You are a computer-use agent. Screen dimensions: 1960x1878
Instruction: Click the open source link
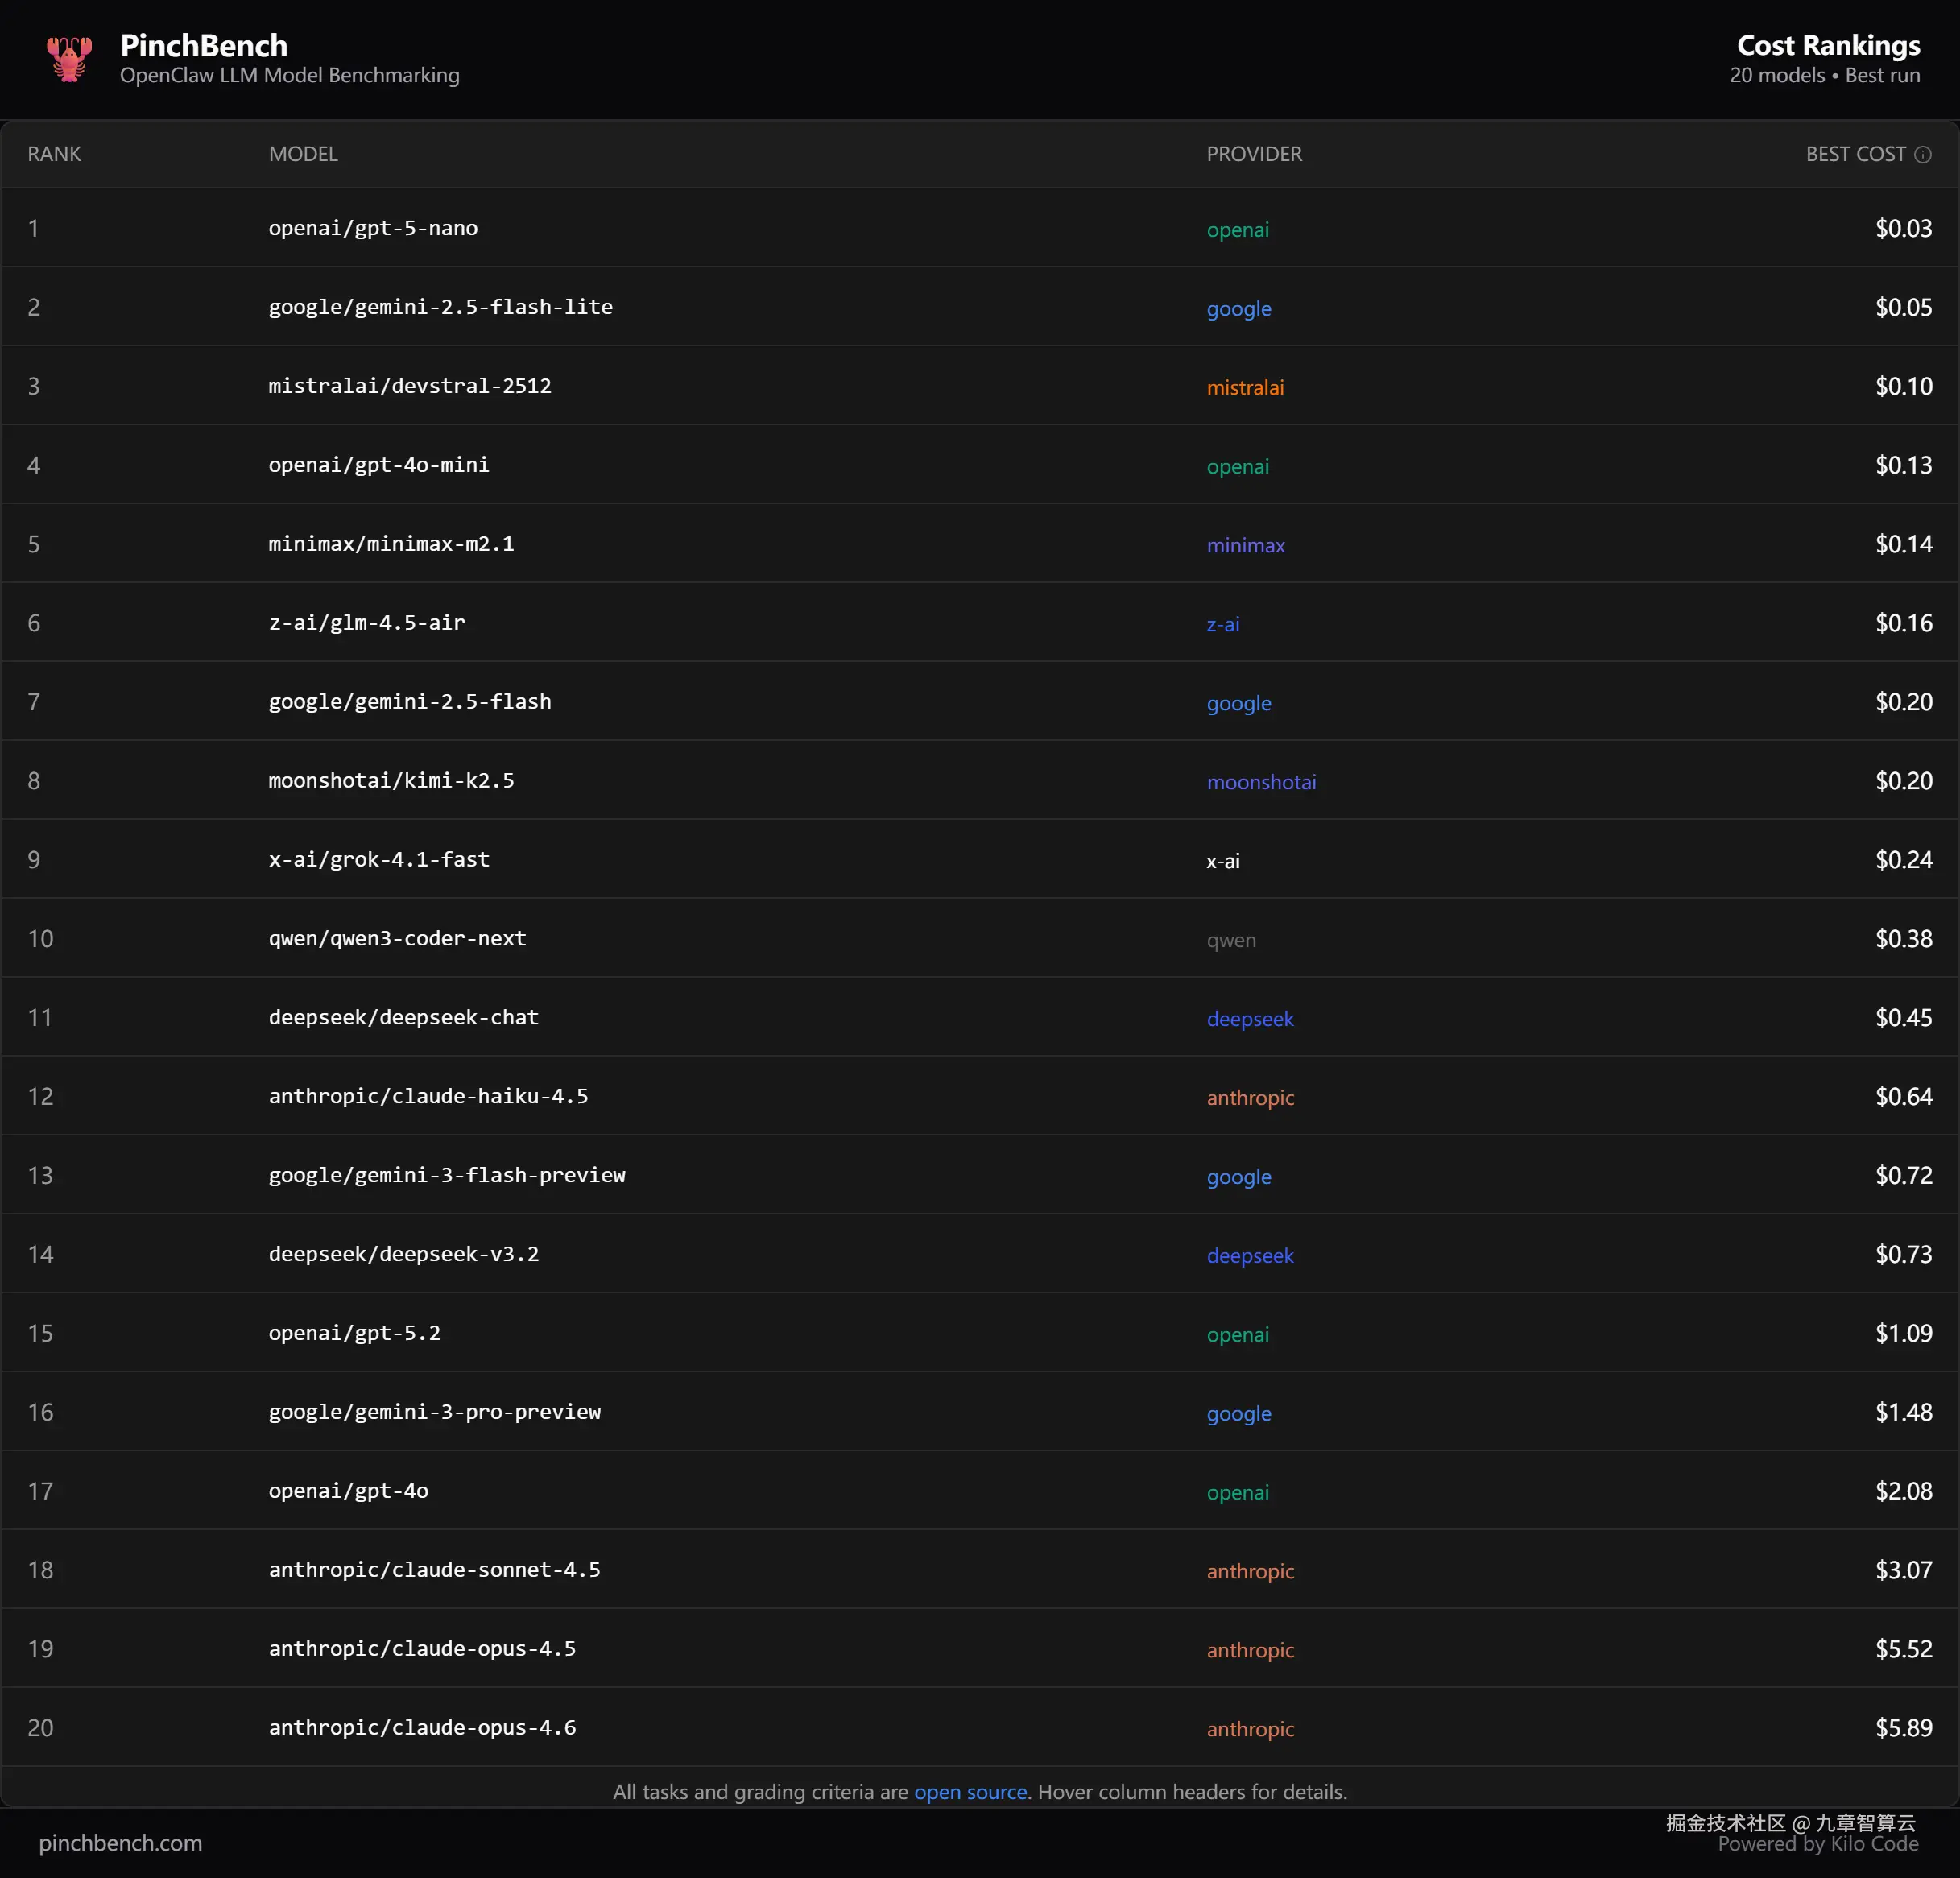(970, 1791)
